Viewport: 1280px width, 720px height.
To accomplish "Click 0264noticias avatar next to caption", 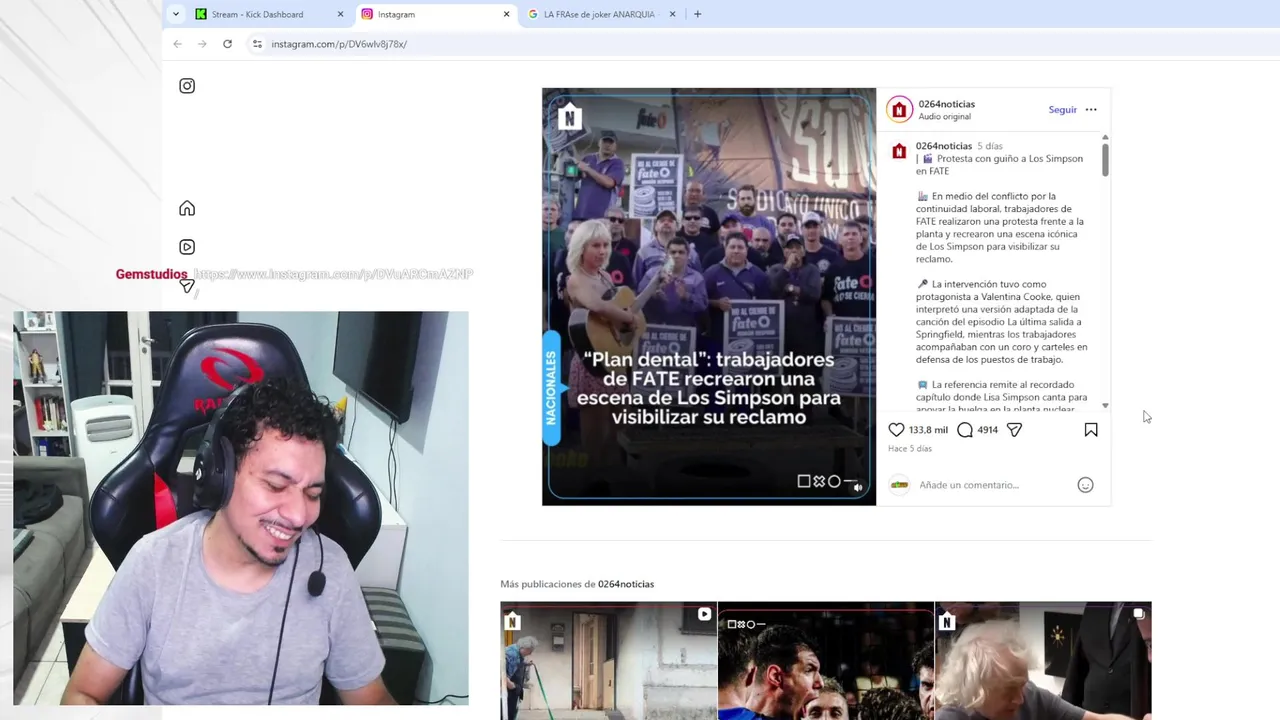I will pos(899,151).
